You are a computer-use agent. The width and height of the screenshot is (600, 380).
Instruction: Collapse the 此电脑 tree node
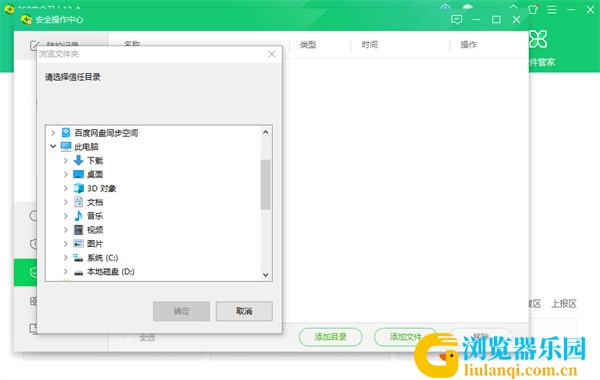[53, 146]
